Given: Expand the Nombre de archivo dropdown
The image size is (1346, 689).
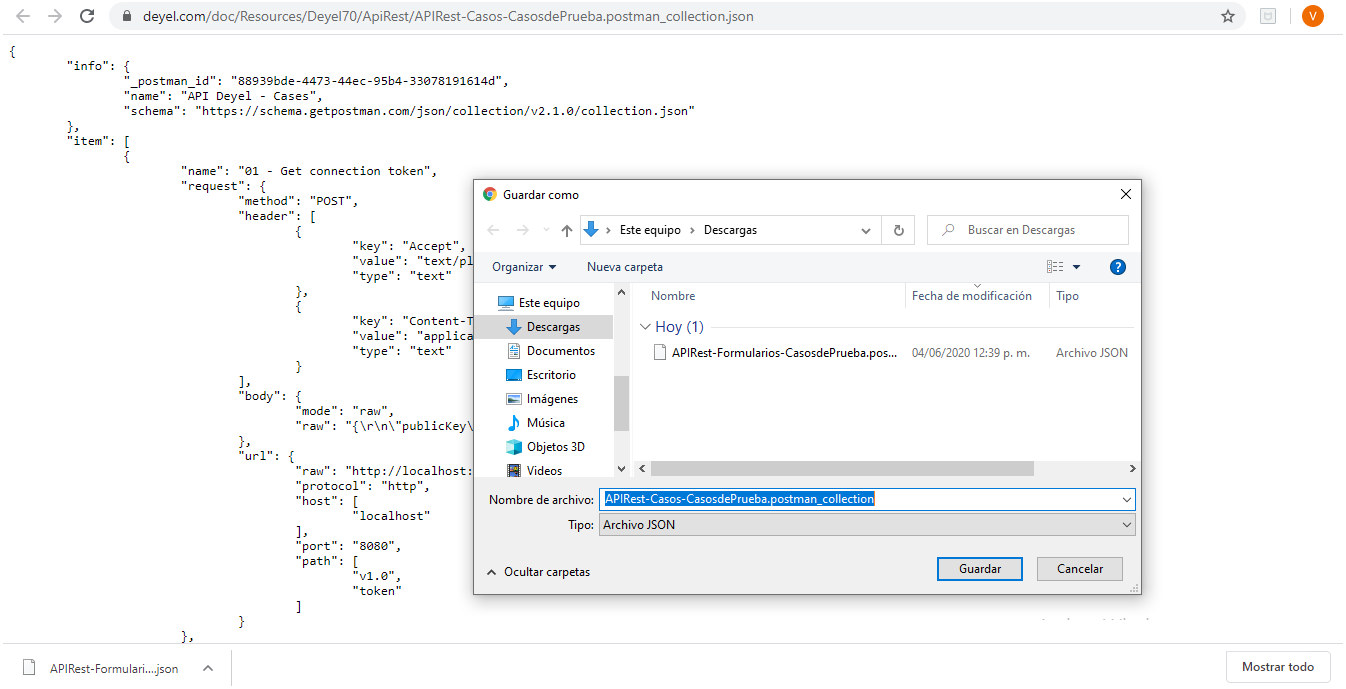Looking at the screenshot, I should [x=1127, y=499].
